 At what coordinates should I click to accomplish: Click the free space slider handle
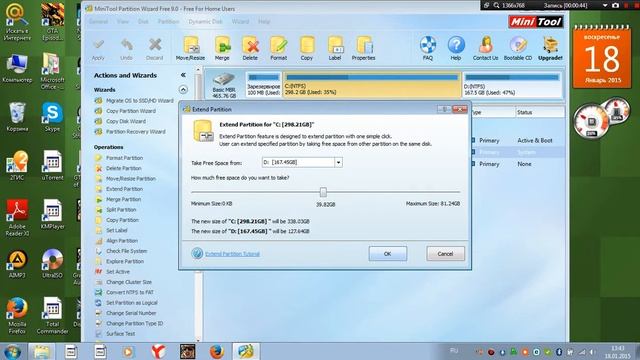click(x=323, y=192)
